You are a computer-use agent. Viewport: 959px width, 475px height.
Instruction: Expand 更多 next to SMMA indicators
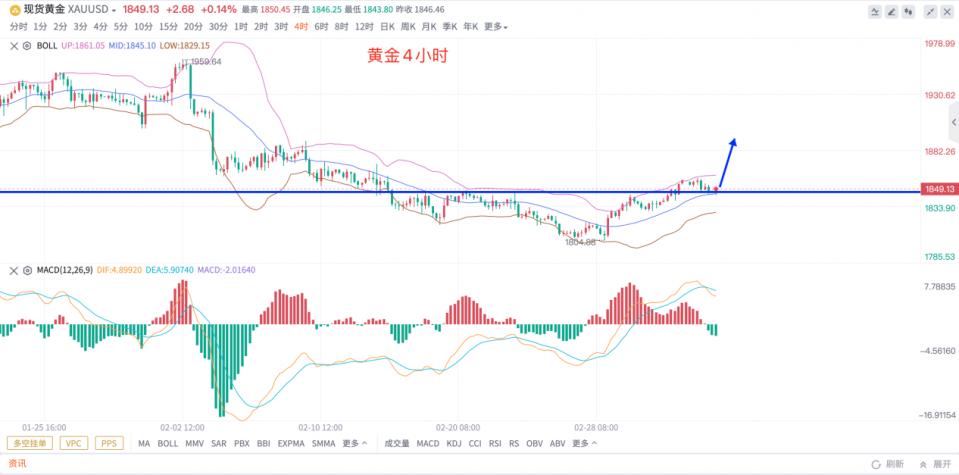[x=354, y=443]
